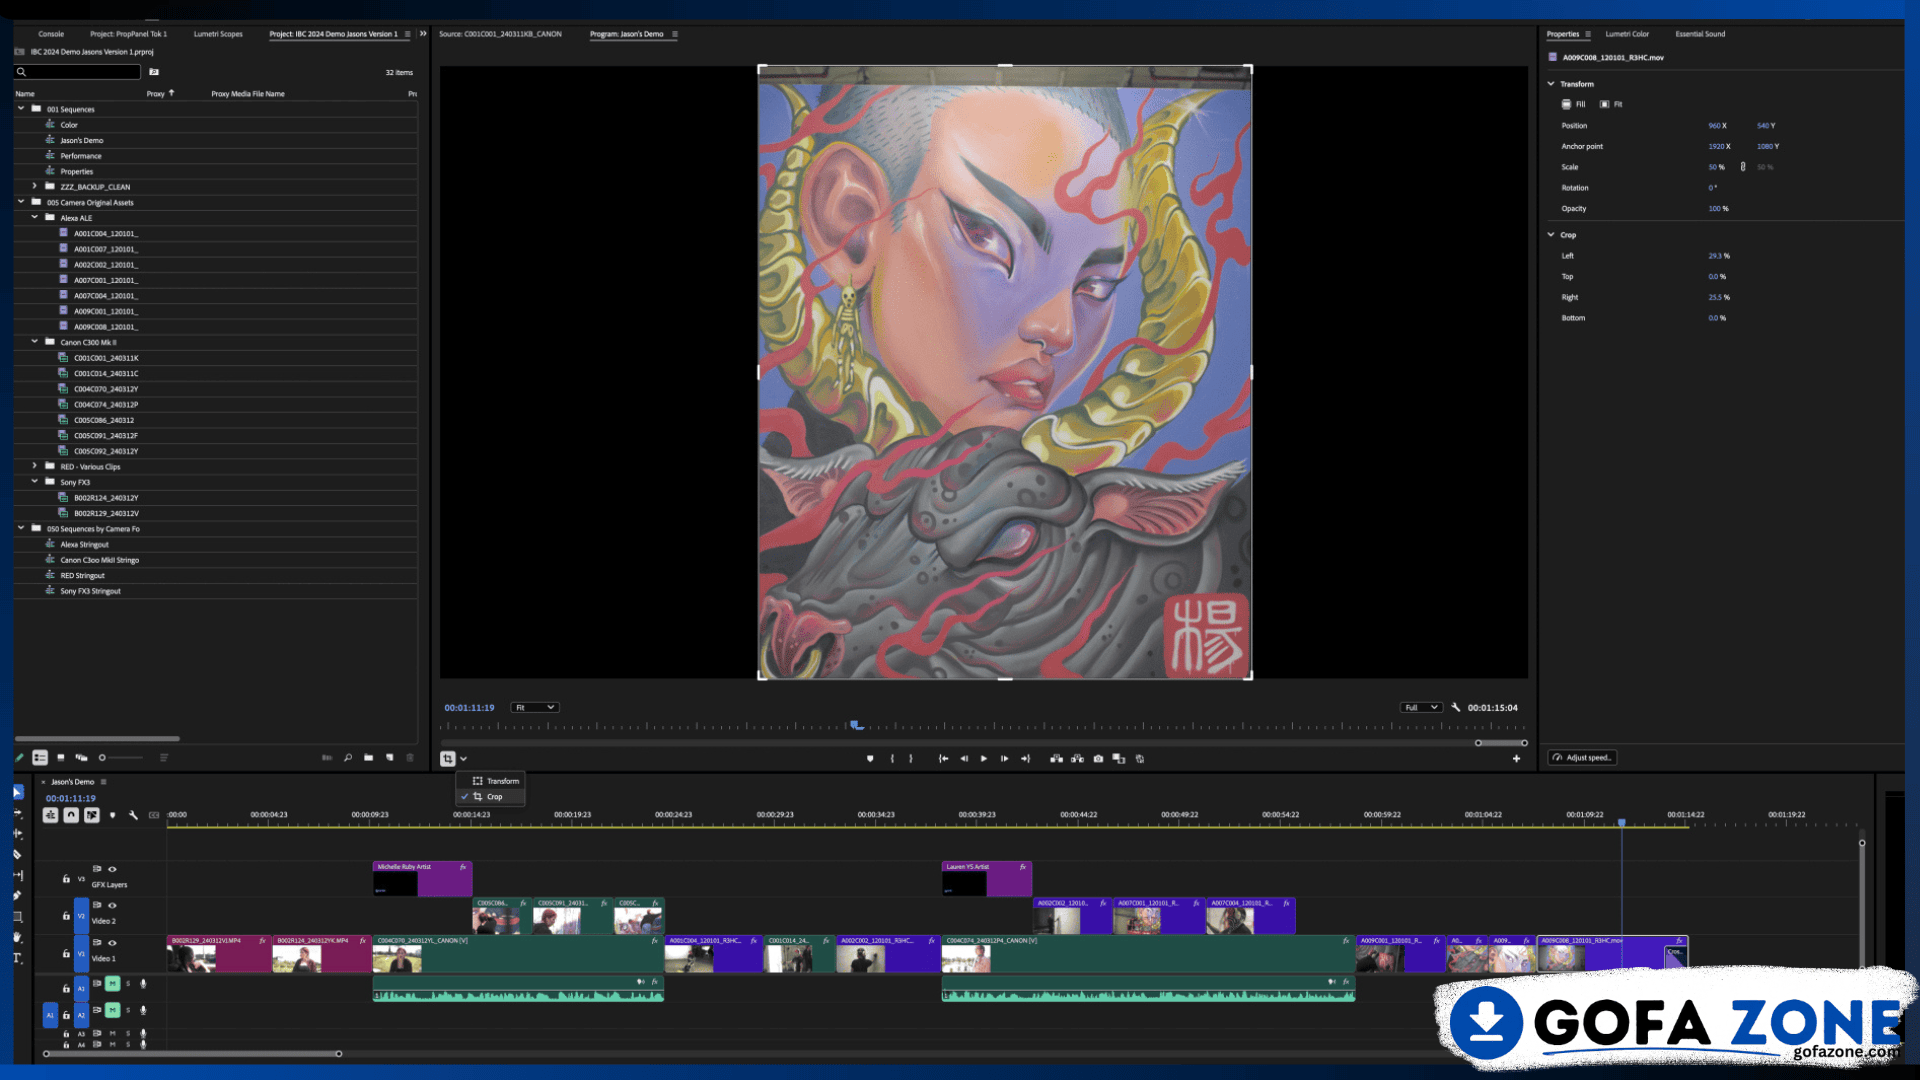Add a marker in the Program monitor

pos(870,759)
